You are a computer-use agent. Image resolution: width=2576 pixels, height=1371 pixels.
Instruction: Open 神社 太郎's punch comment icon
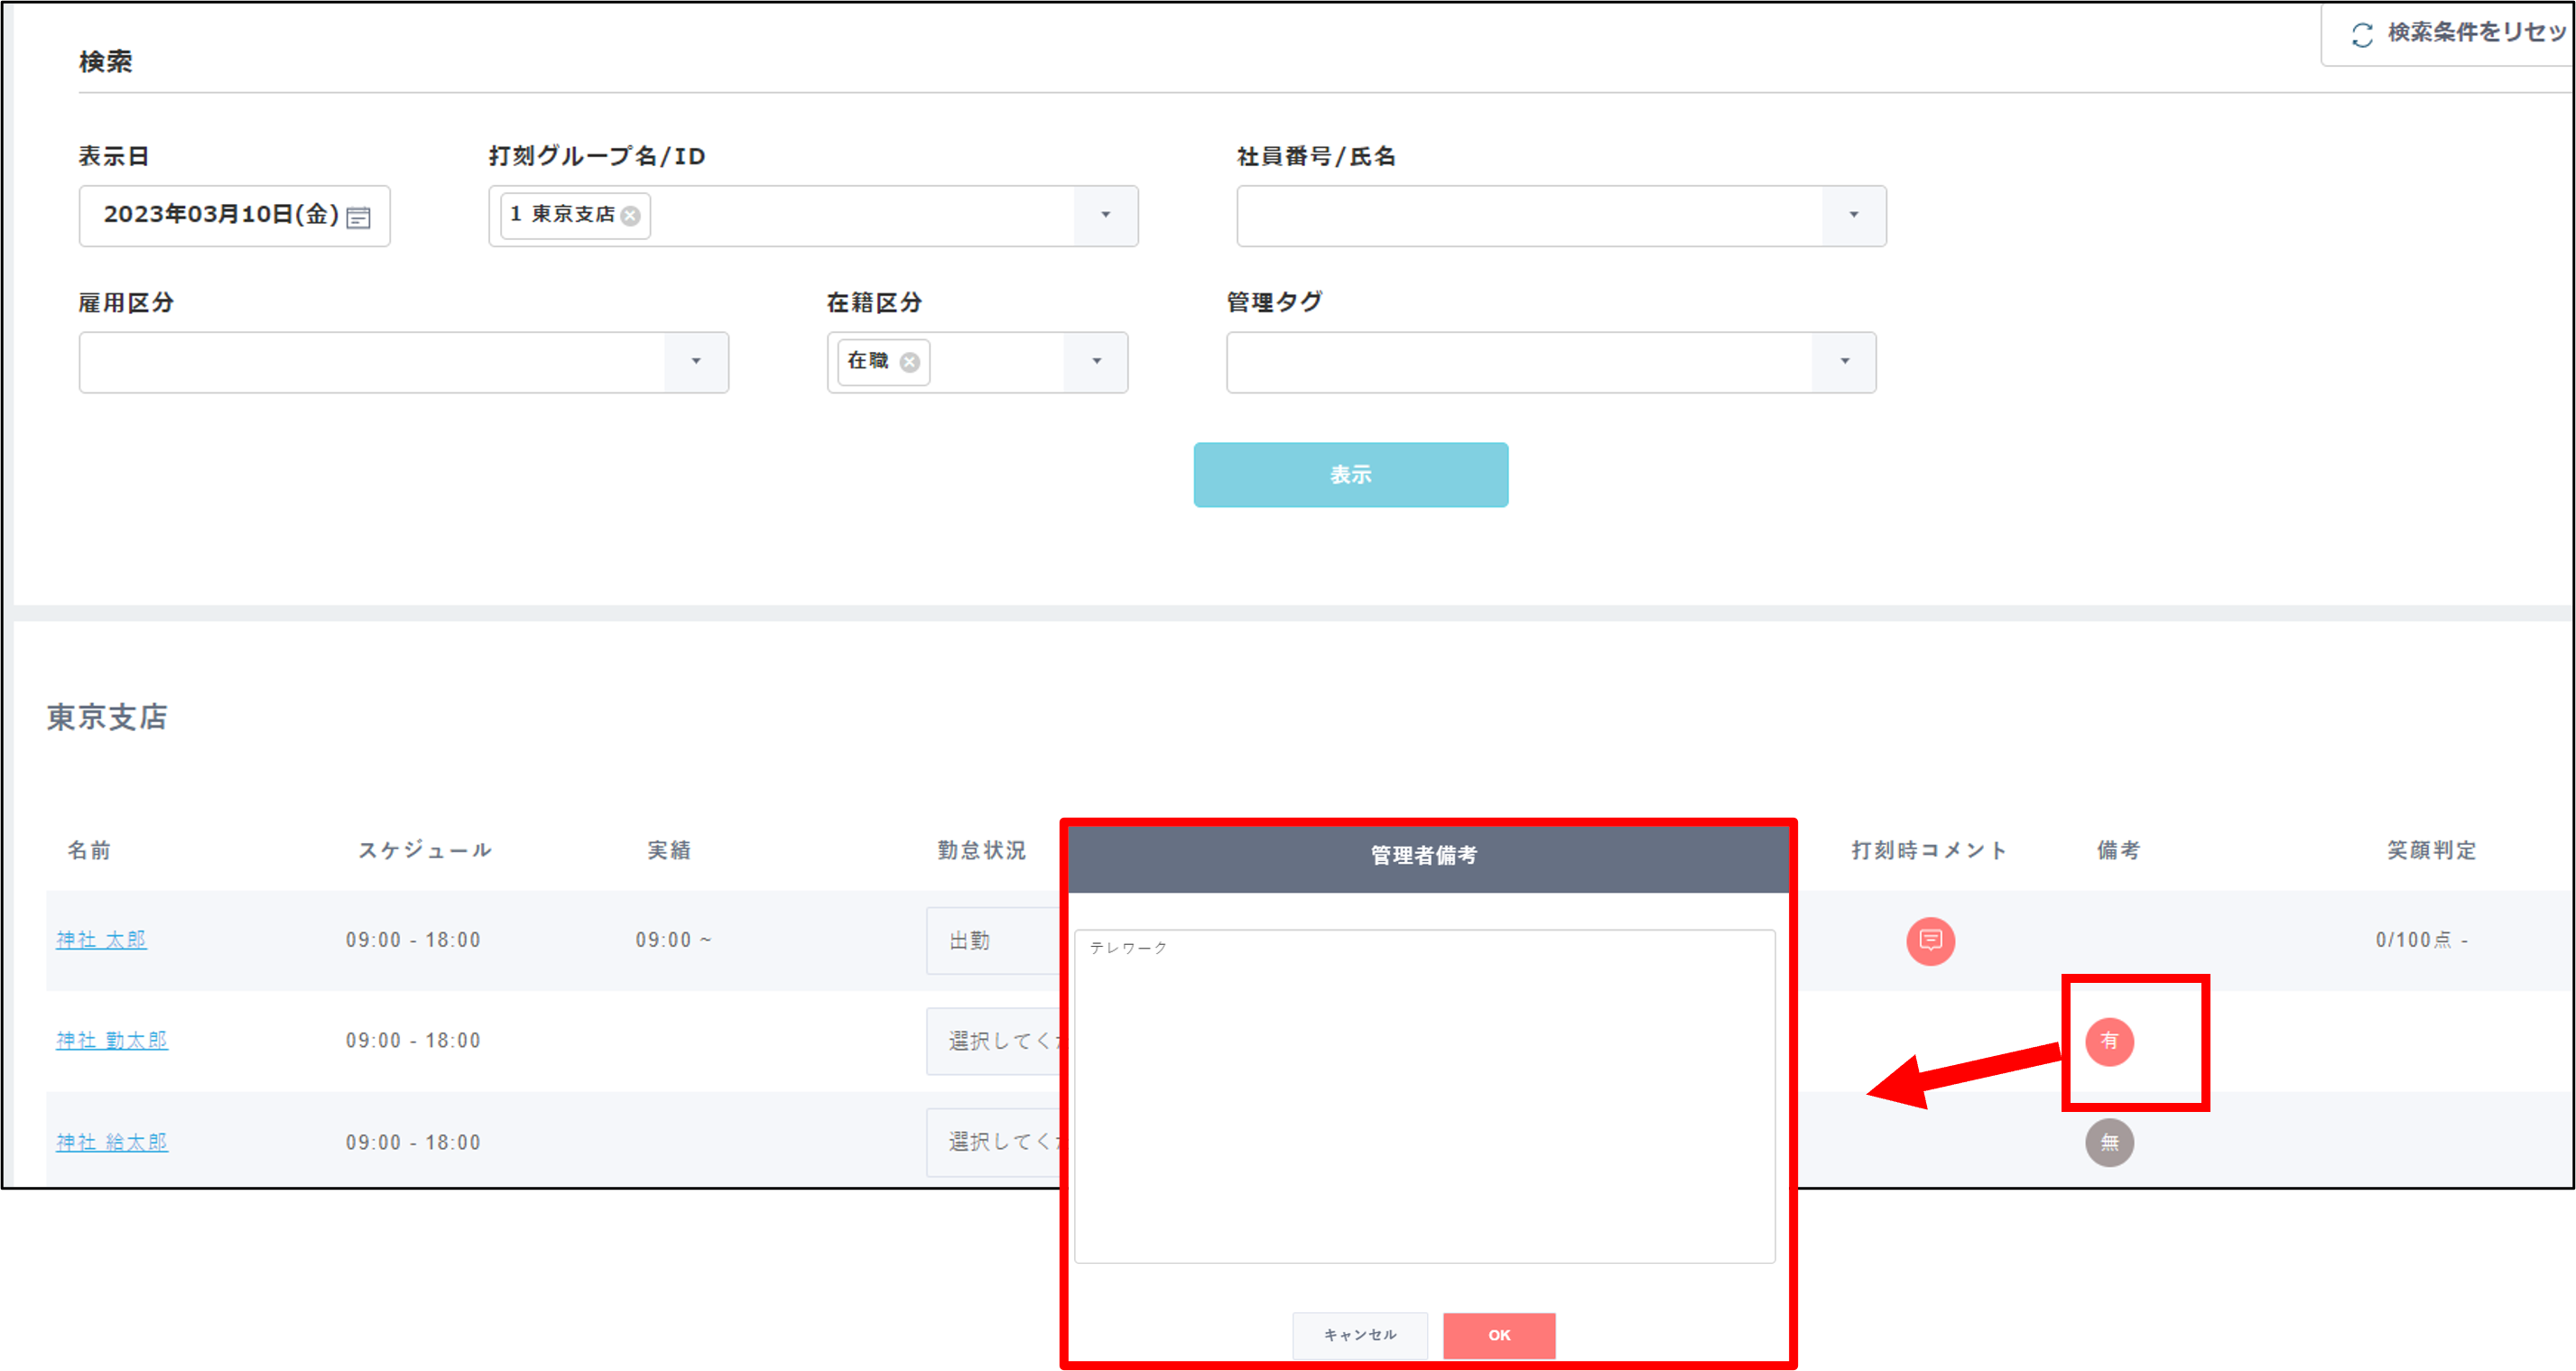coord(1930,940)
